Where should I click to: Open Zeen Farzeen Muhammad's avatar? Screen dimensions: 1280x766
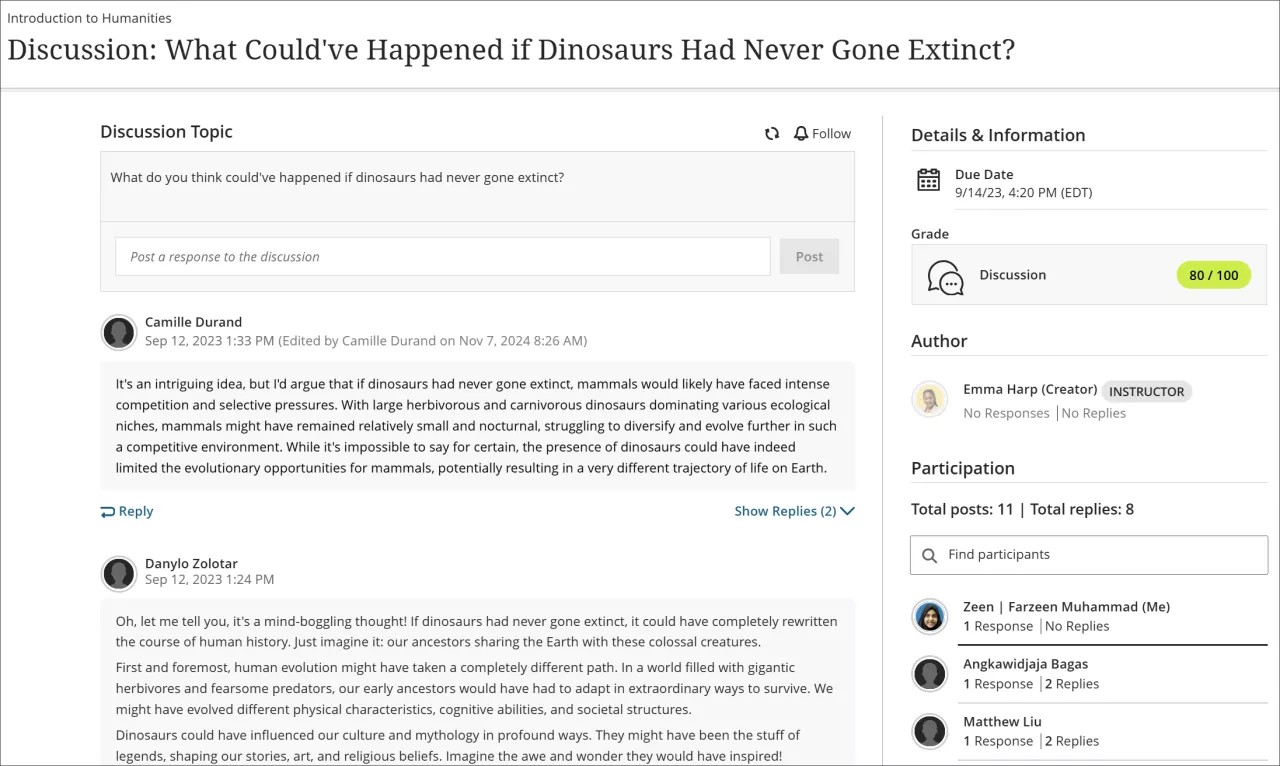click(x=930, y=616)
